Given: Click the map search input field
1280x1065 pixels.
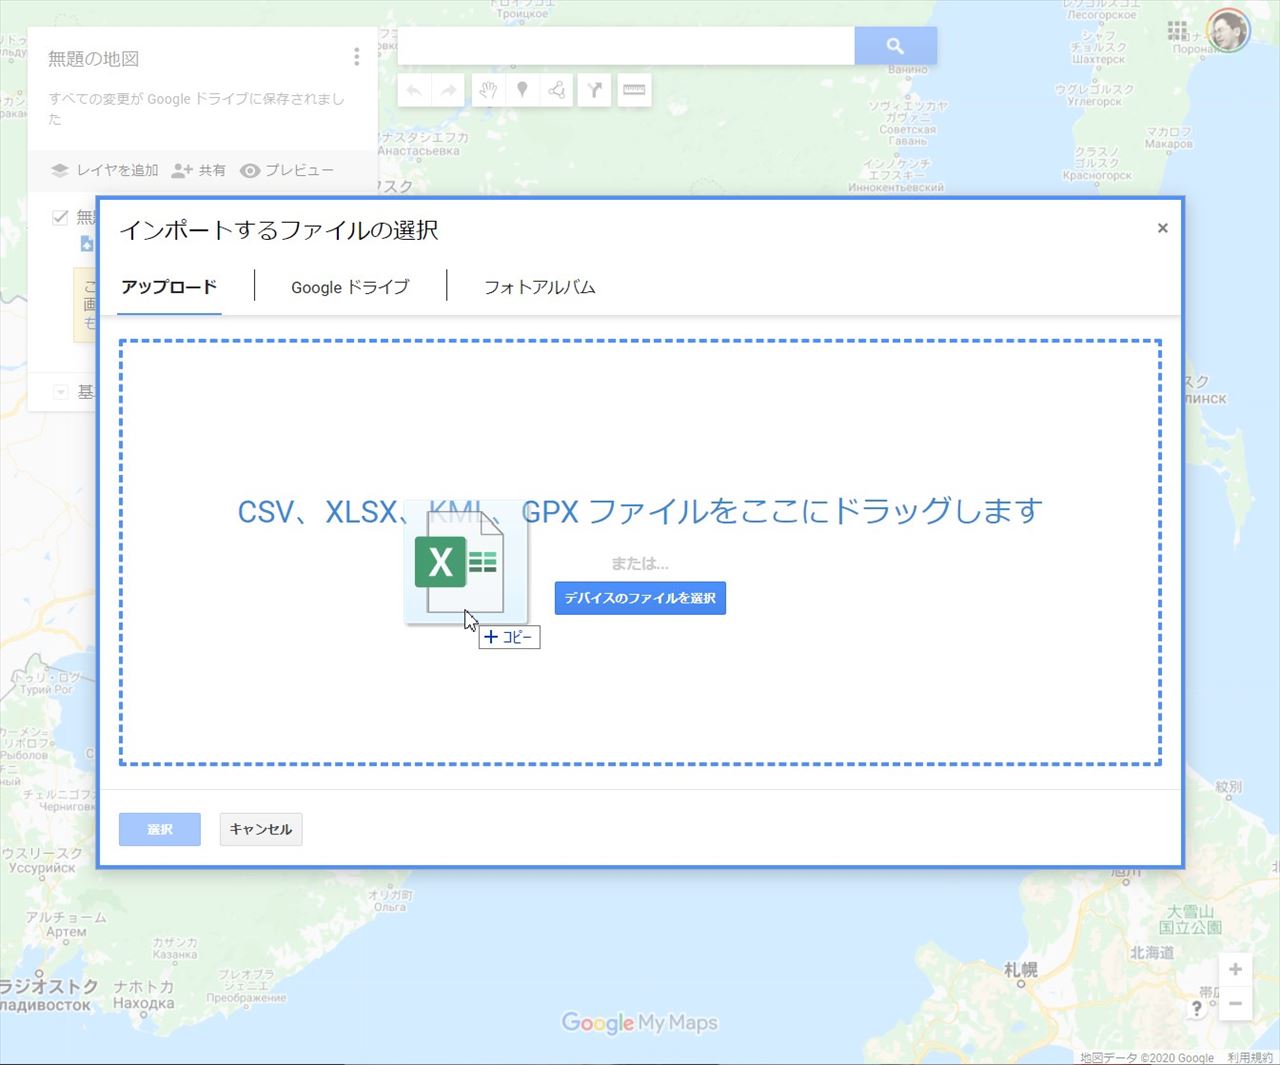Looking at the screenshot, I should tap(626, 46).
